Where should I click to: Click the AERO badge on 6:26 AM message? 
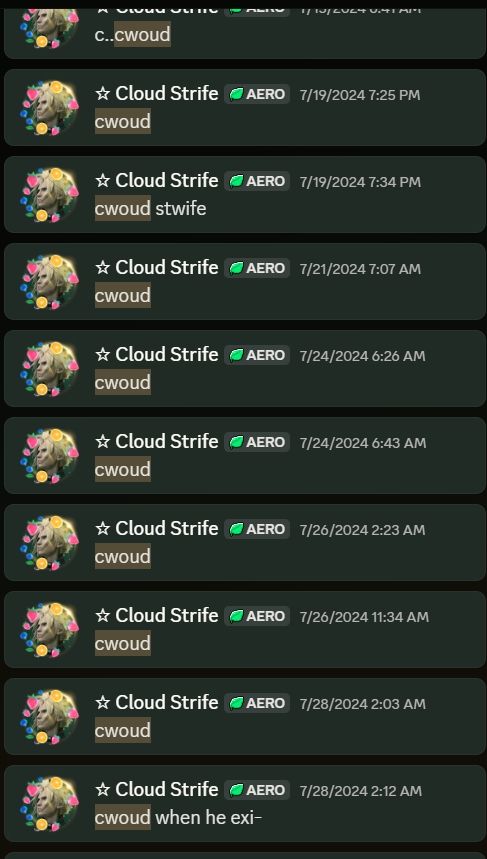257,355
